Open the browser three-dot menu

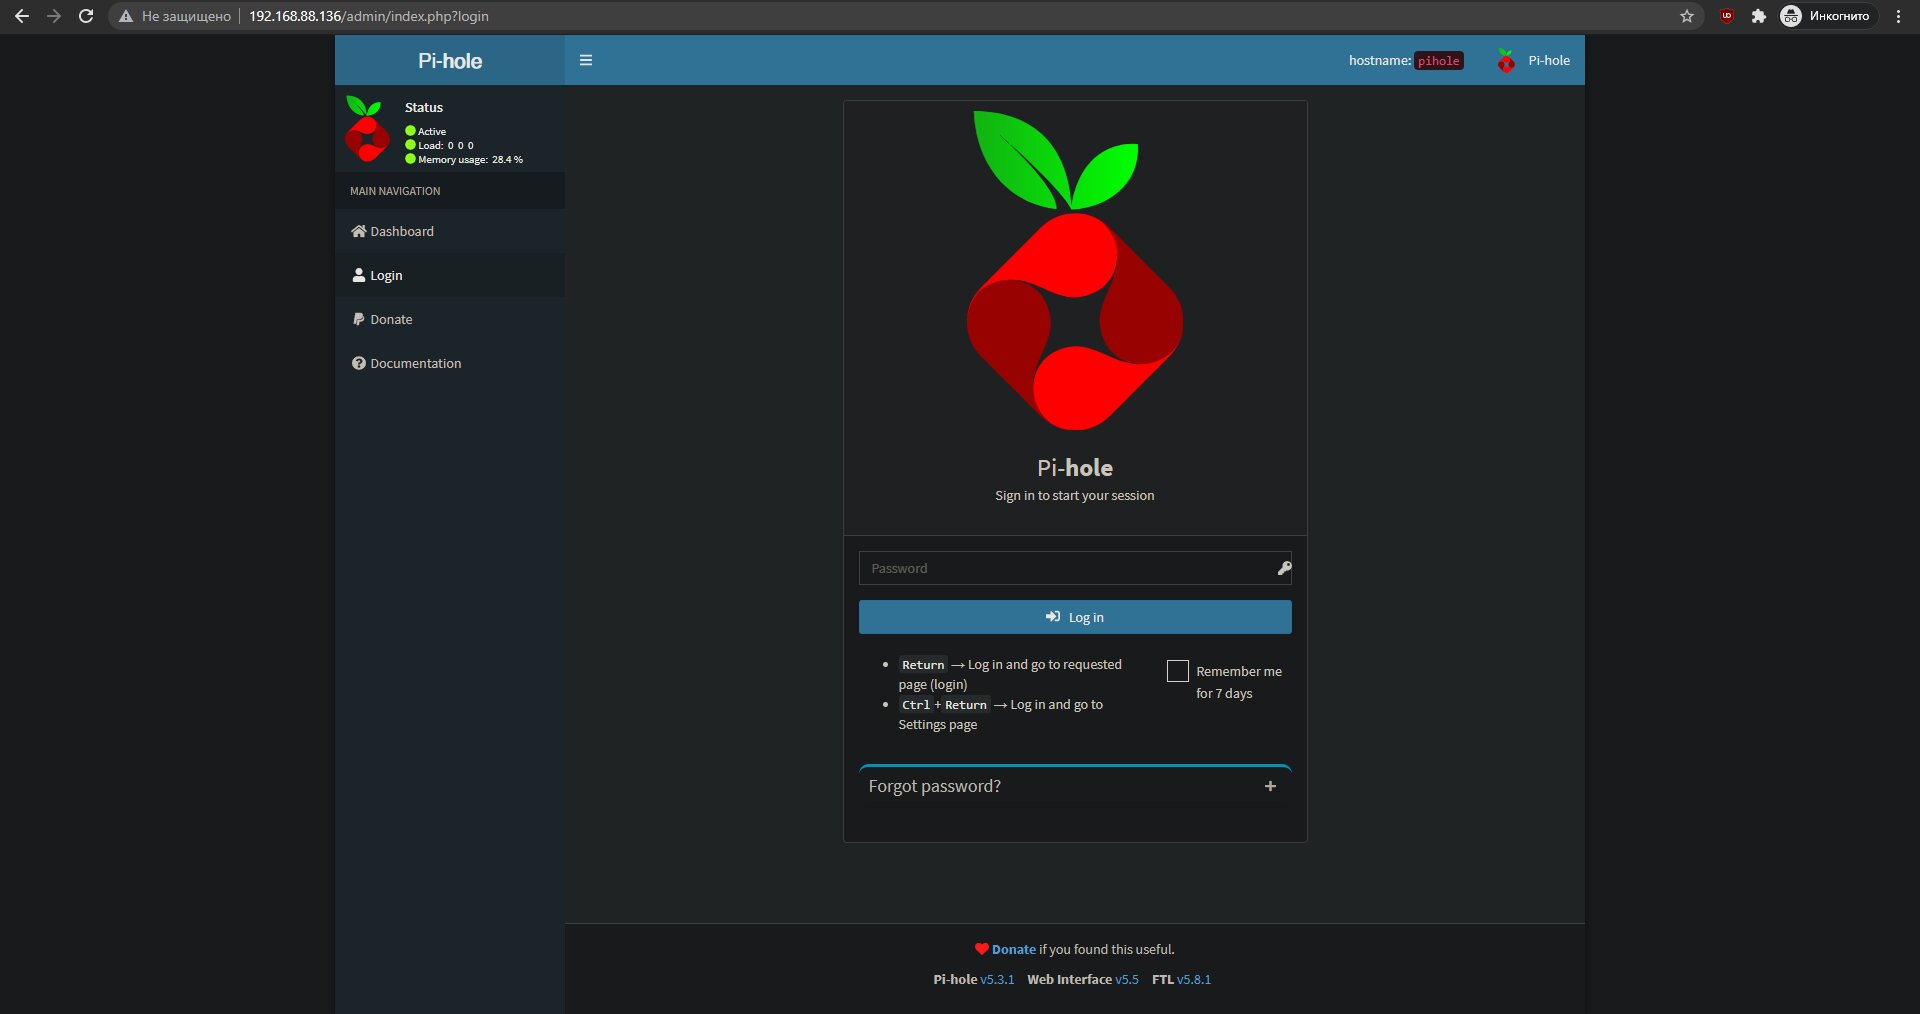click(1898, 16)
